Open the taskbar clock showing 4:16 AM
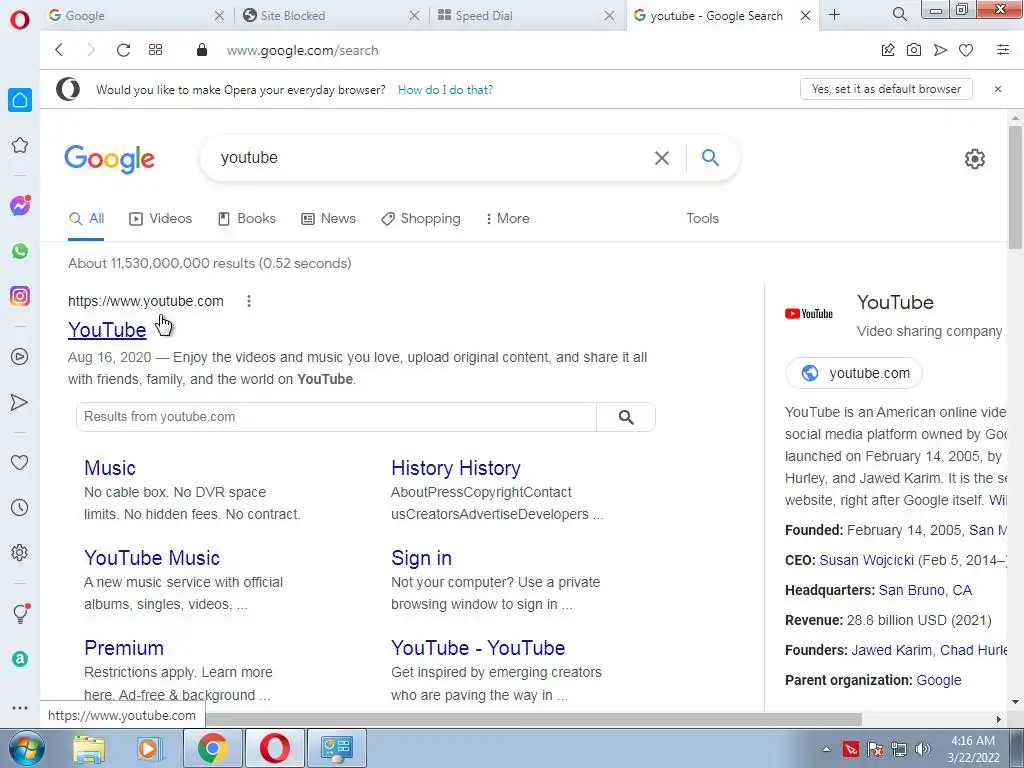The width and height of the screenshot is (1024, 768). (973, 749)
